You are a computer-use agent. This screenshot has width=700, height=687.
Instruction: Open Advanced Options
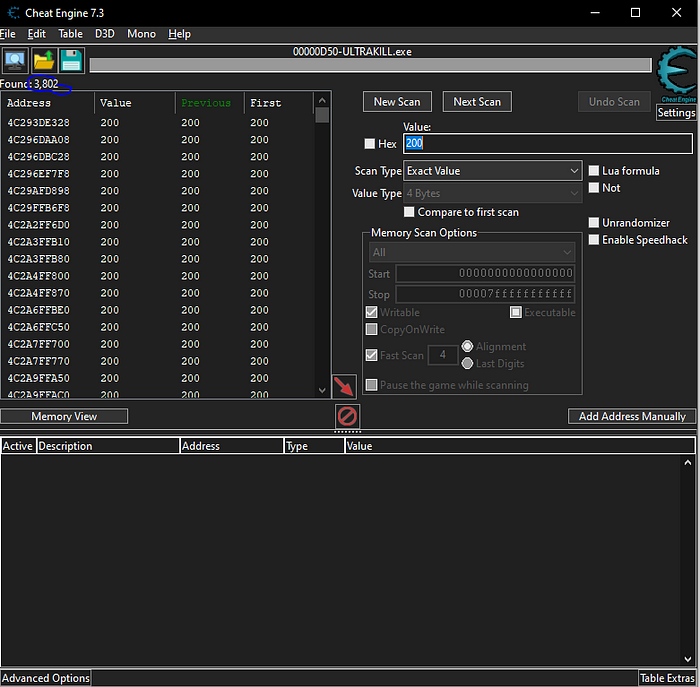click(46, 678)
